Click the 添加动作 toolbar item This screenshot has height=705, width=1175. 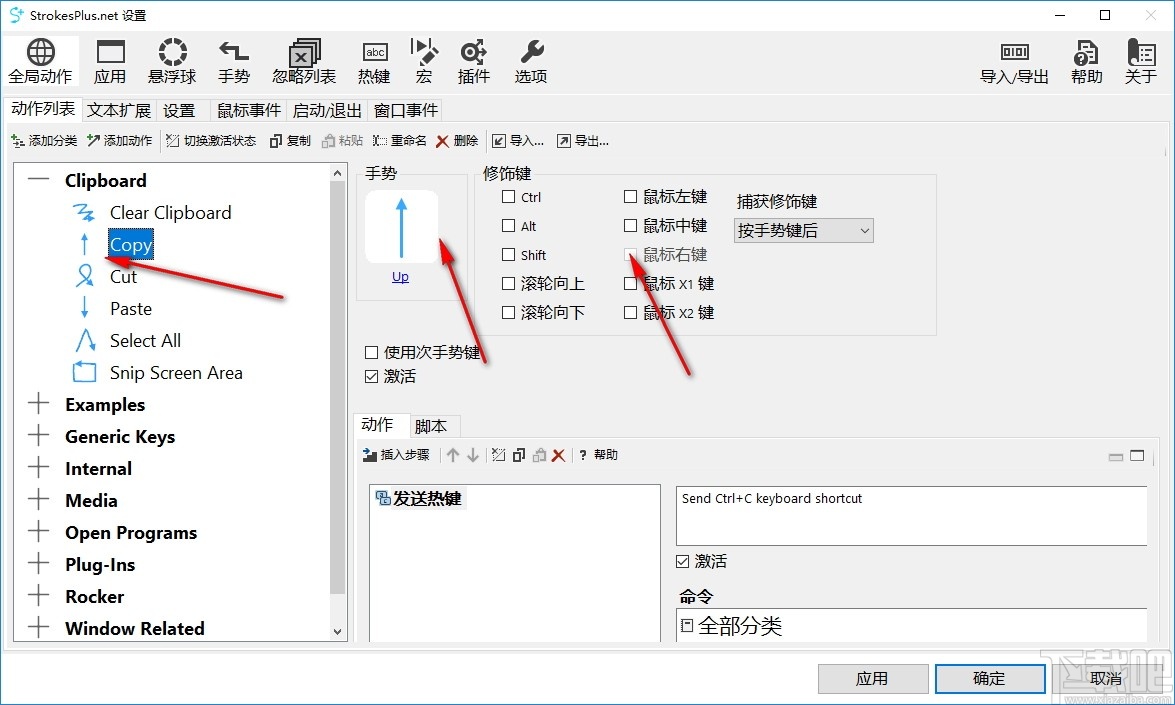[x=119, y=140]
